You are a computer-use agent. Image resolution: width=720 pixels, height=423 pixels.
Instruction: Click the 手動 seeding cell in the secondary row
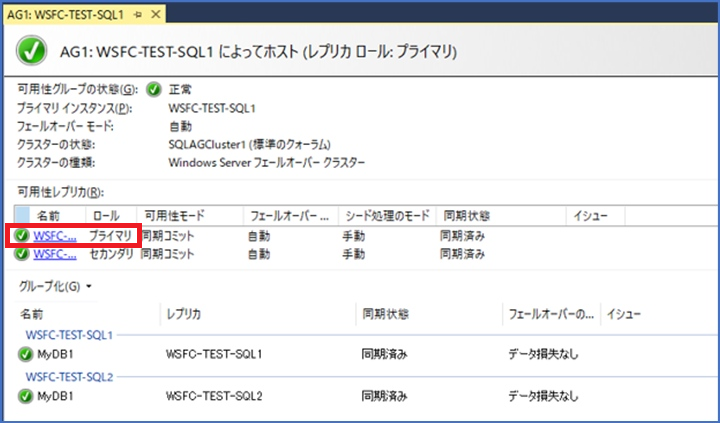tap(354, 254)
